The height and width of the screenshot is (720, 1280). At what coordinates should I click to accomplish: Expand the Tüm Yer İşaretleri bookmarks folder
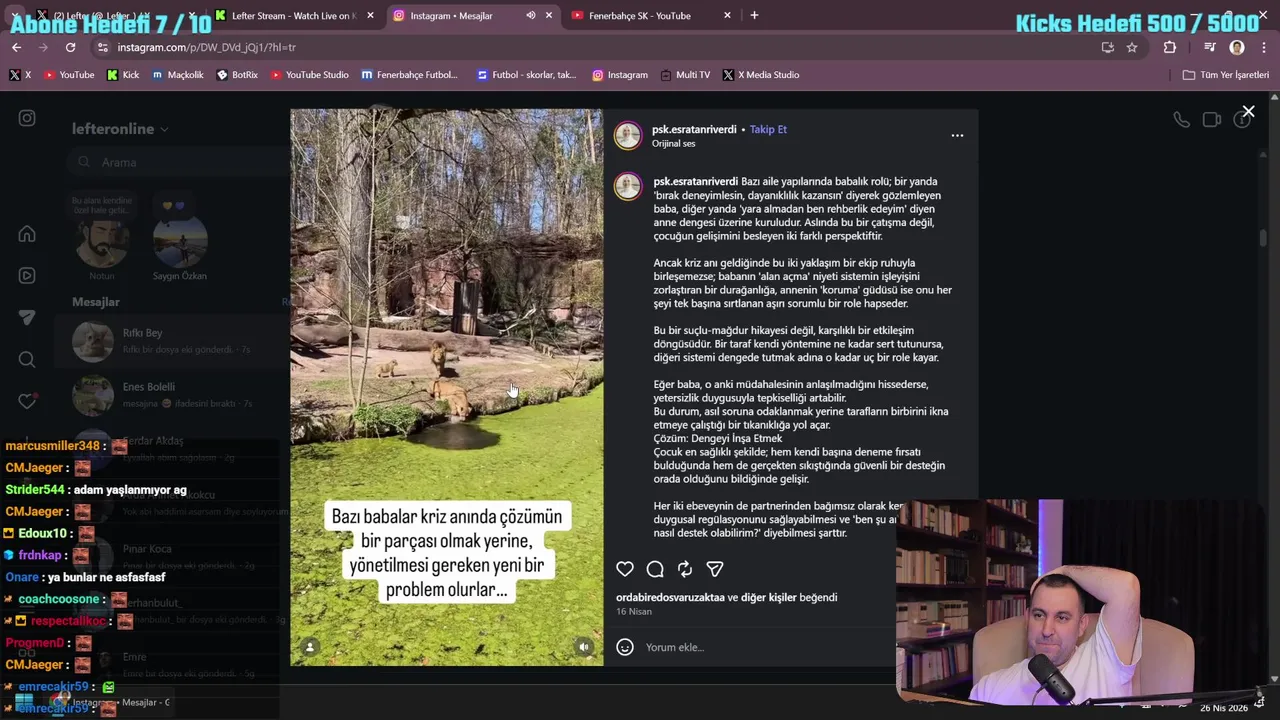pyautogui.click(x=1226, y=75)
